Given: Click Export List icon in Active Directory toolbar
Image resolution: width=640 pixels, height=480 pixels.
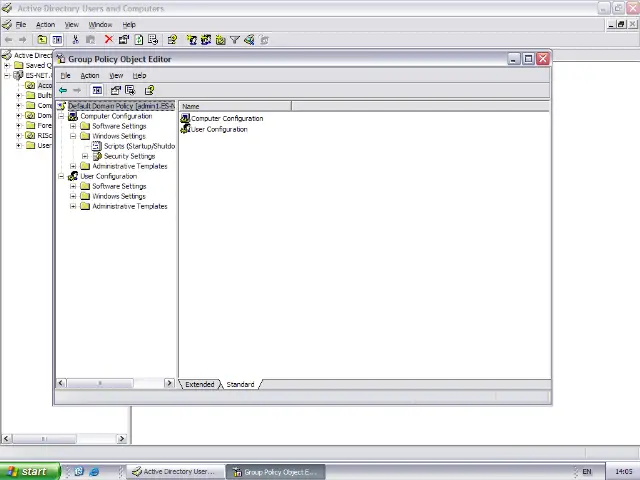Looking at the screenshot, I should pos(153,40).
